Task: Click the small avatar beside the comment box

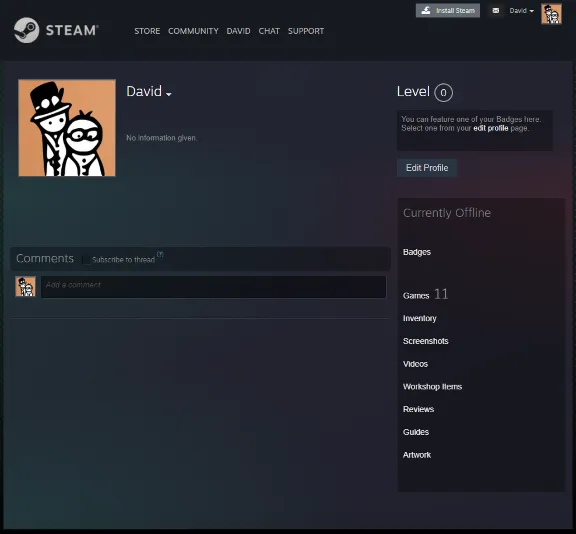Action: (x=25, y=286)
